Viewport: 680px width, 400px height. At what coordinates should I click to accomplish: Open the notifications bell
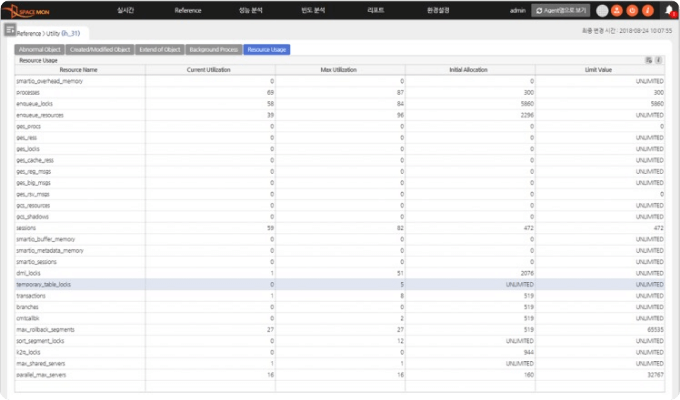[x=668, y=10]
